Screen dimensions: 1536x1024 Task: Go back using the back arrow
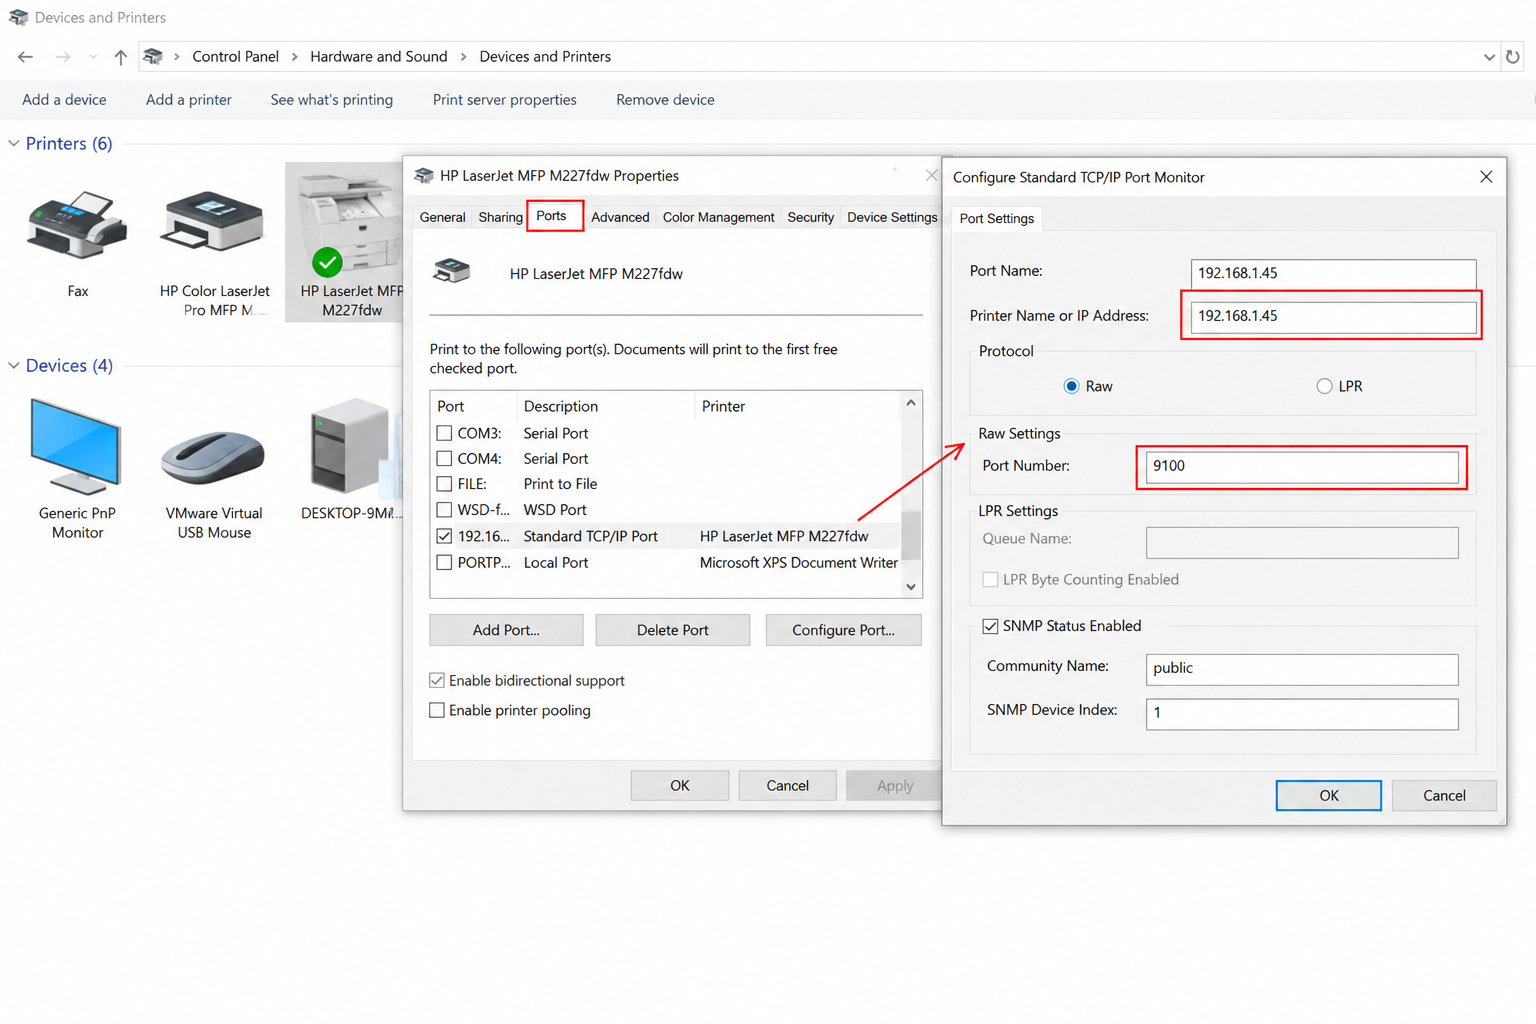click(x=26, y=57)
